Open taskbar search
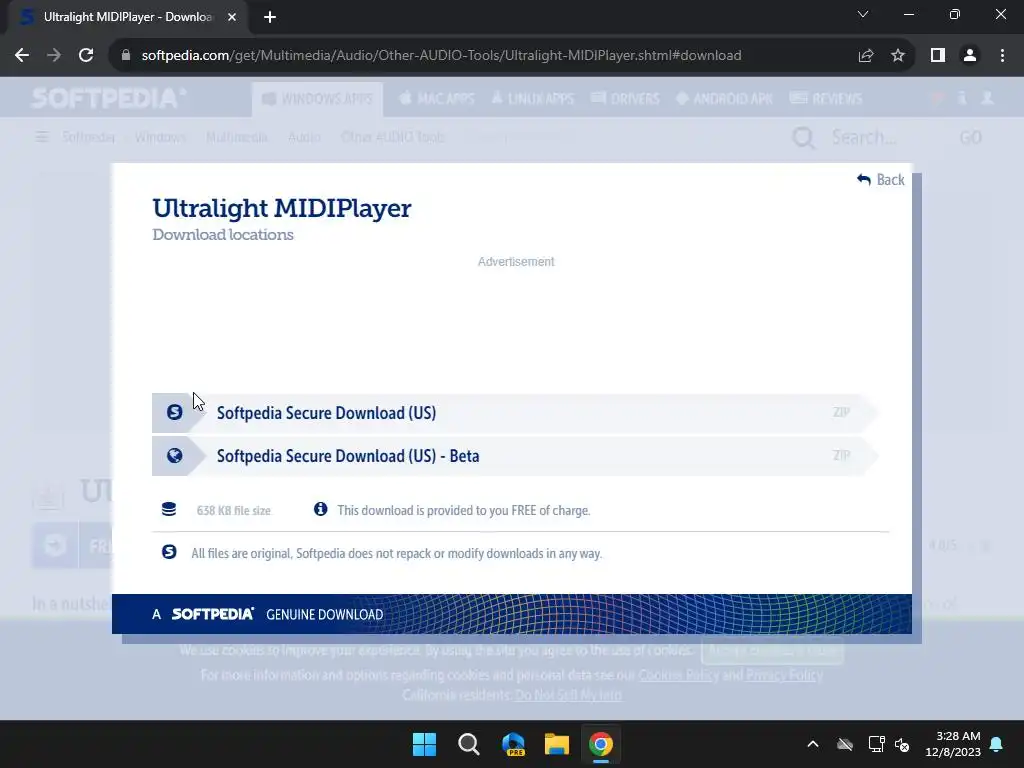The height and width of the screenshot is (768, 1024). 469,744
